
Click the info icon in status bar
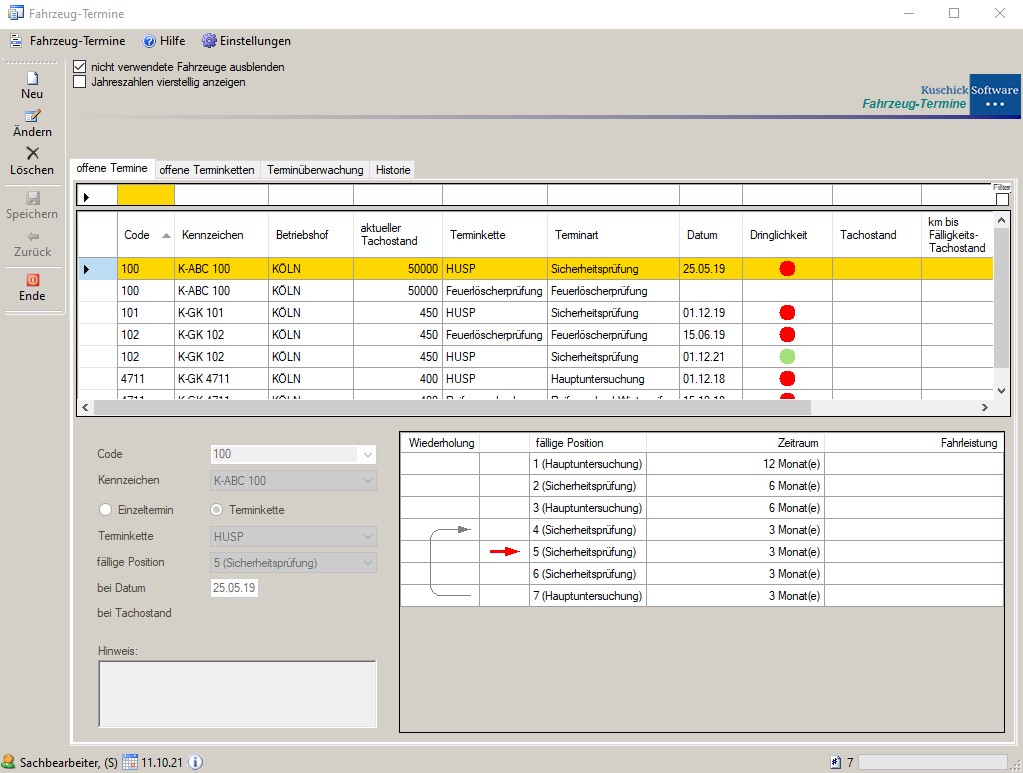point(196,762)
